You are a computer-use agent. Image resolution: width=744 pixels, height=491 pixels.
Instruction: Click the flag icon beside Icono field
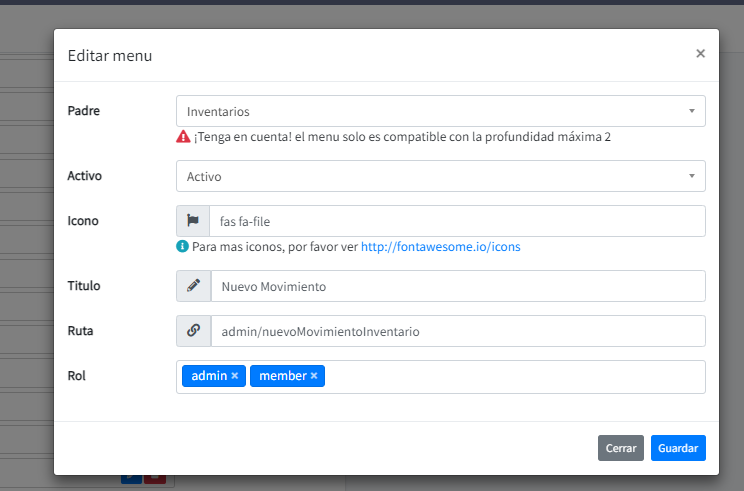click(193, 221)
